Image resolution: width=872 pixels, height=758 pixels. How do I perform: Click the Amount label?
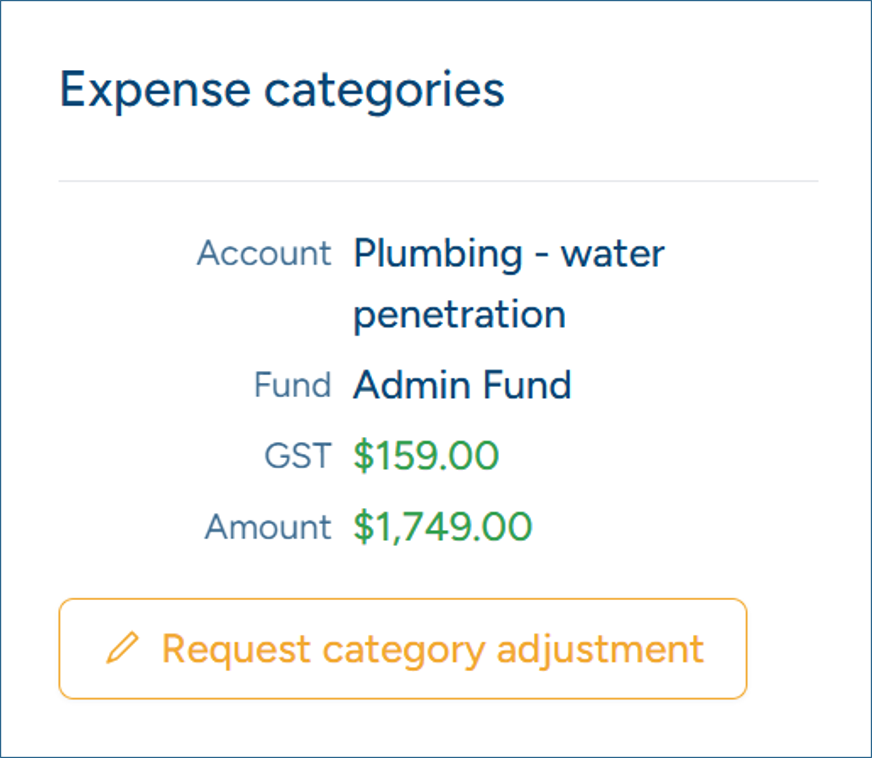[268, 527]
